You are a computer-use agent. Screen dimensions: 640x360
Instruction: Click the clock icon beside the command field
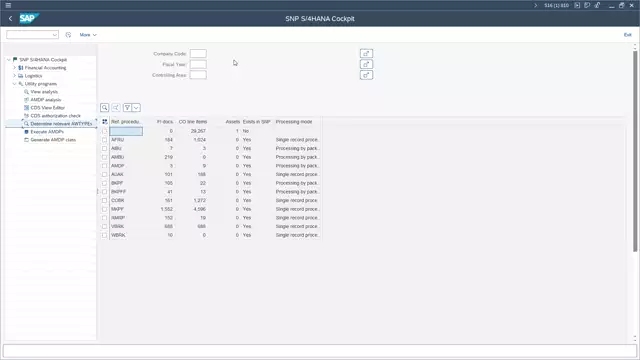68,35
